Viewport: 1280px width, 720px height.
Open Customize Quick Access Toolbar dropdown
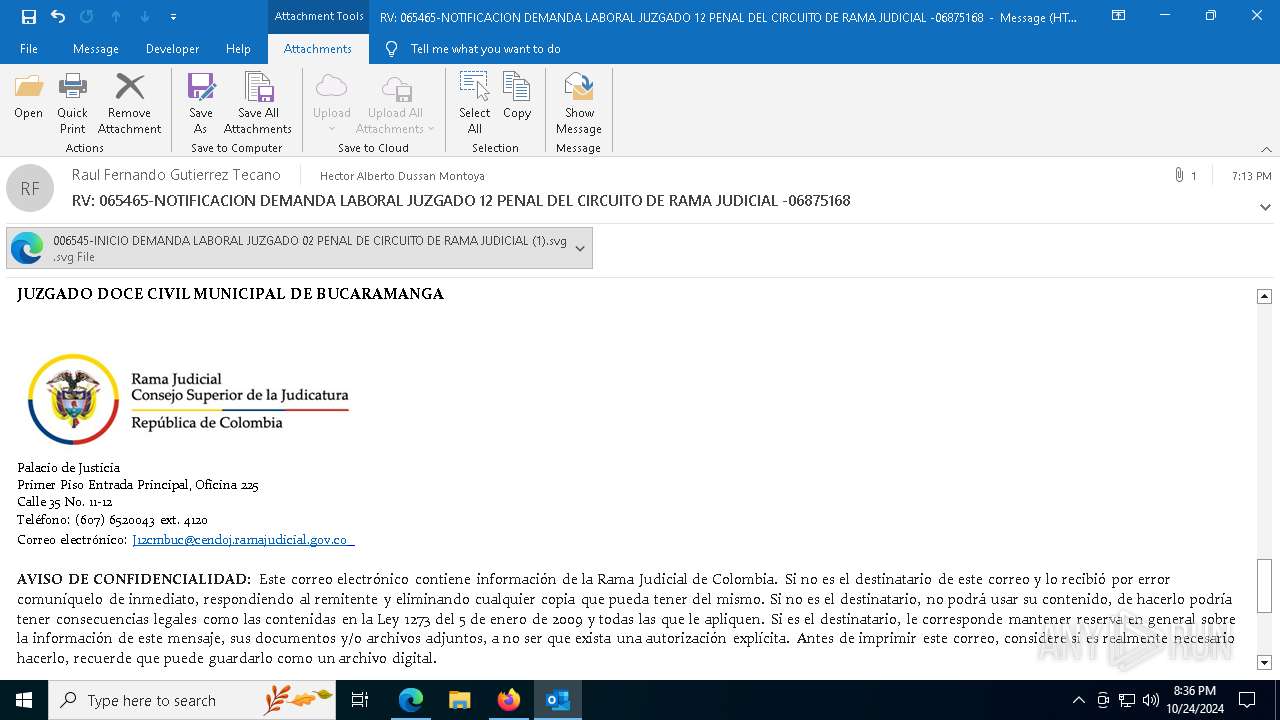point(174,17)
